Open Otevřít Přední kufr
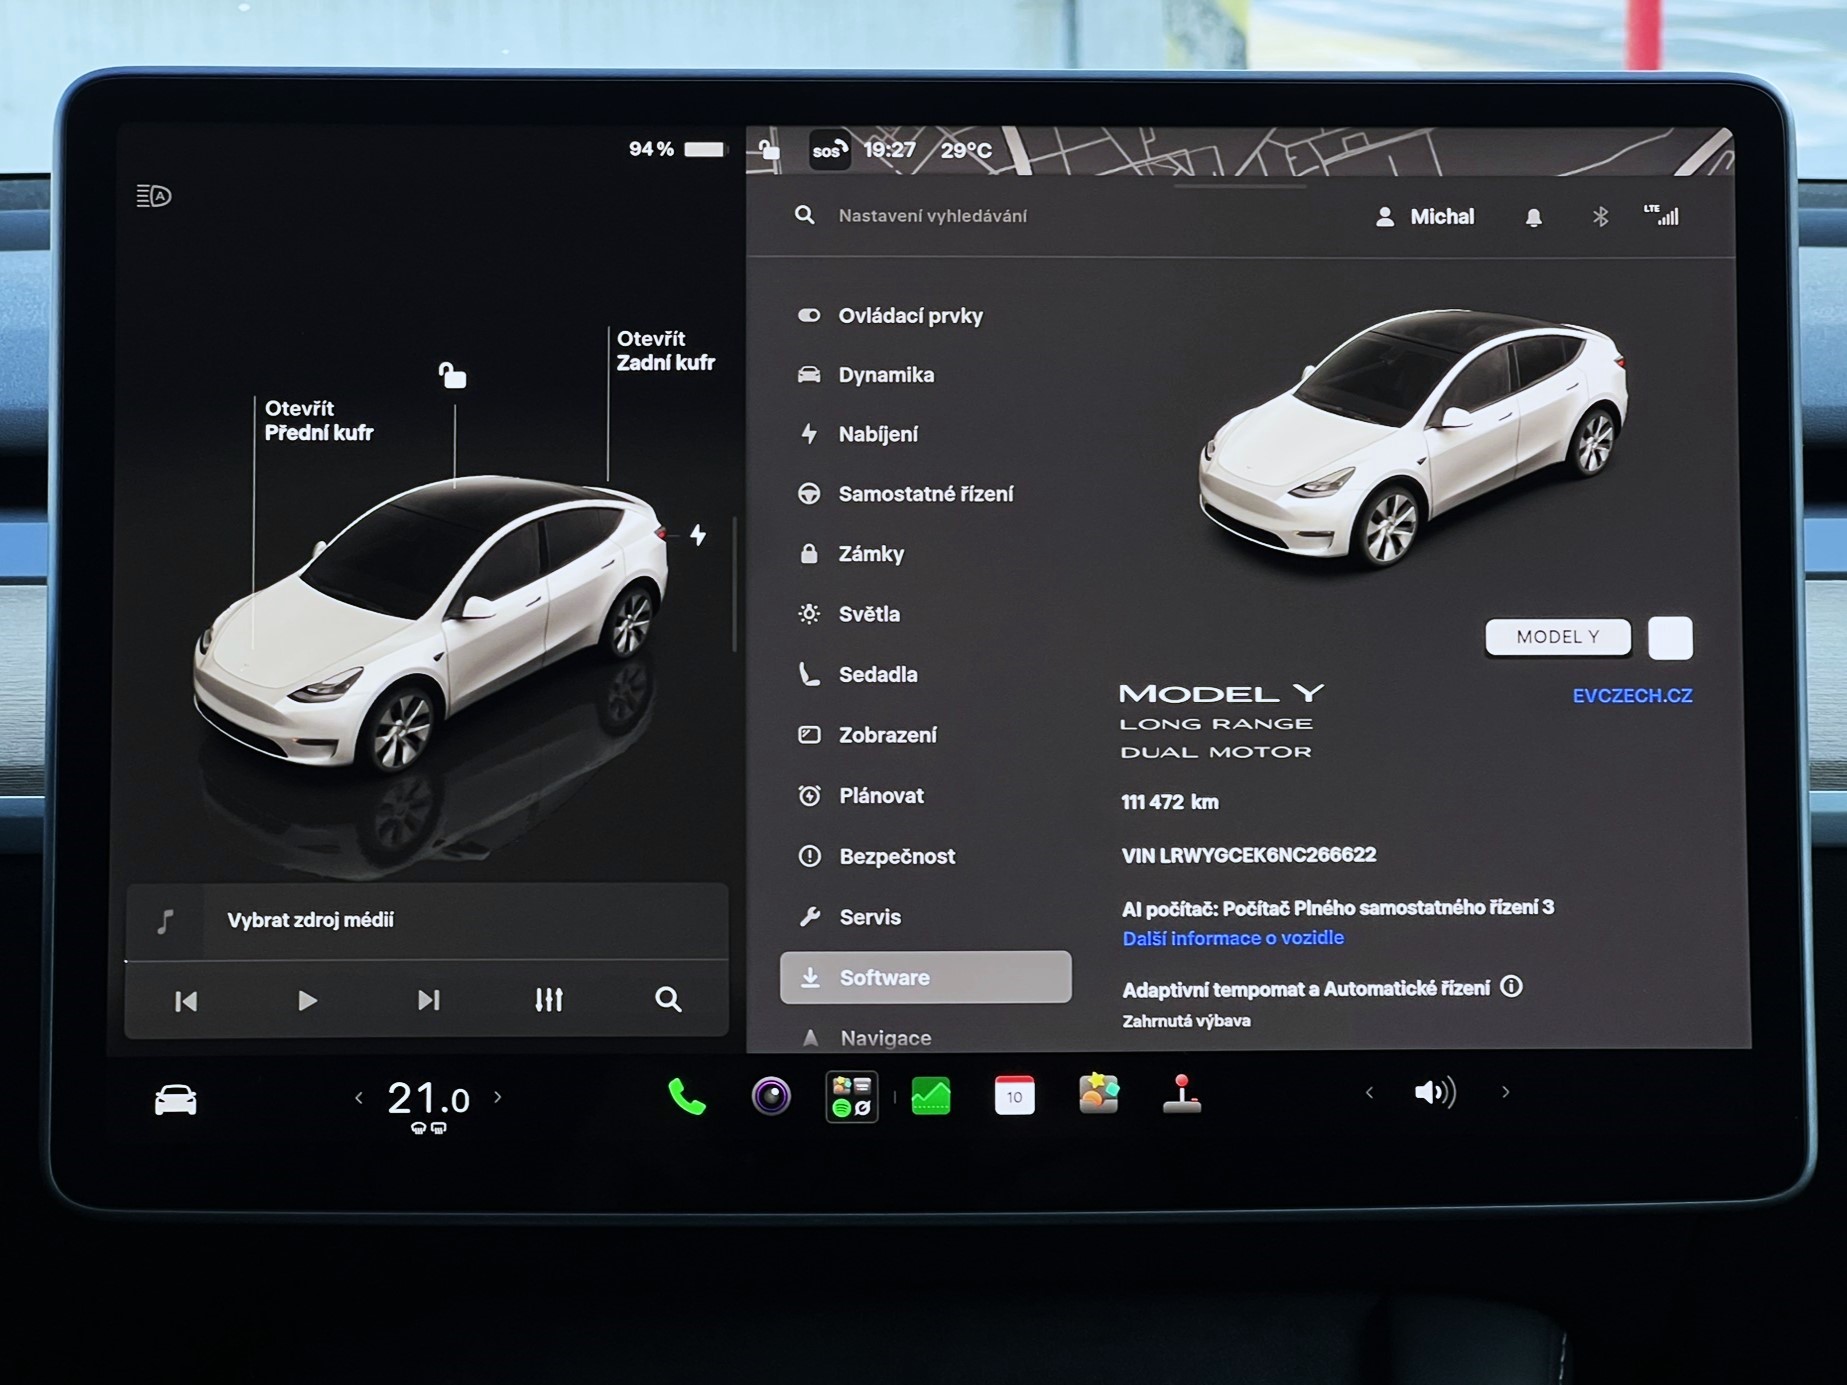Screen dimensions: 1847x1385 tap(318, 421)
